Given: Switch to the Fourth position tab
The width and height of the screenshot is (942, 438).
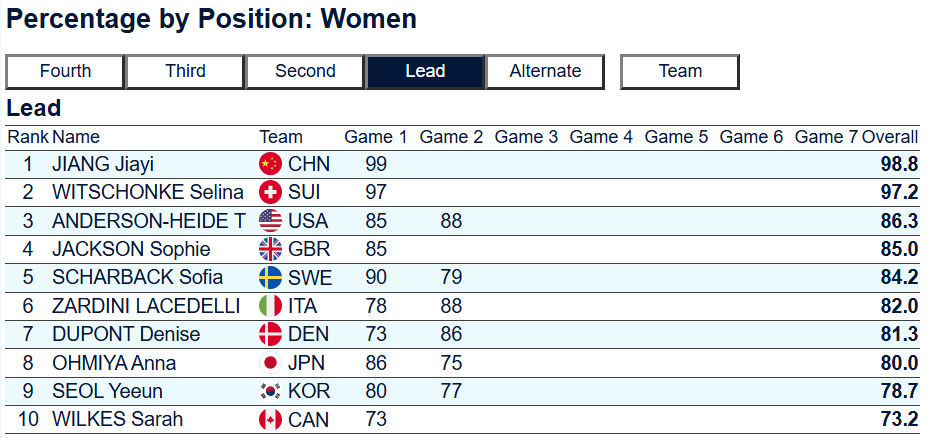Looking at the screenshot, I should [x=65, y=71].
